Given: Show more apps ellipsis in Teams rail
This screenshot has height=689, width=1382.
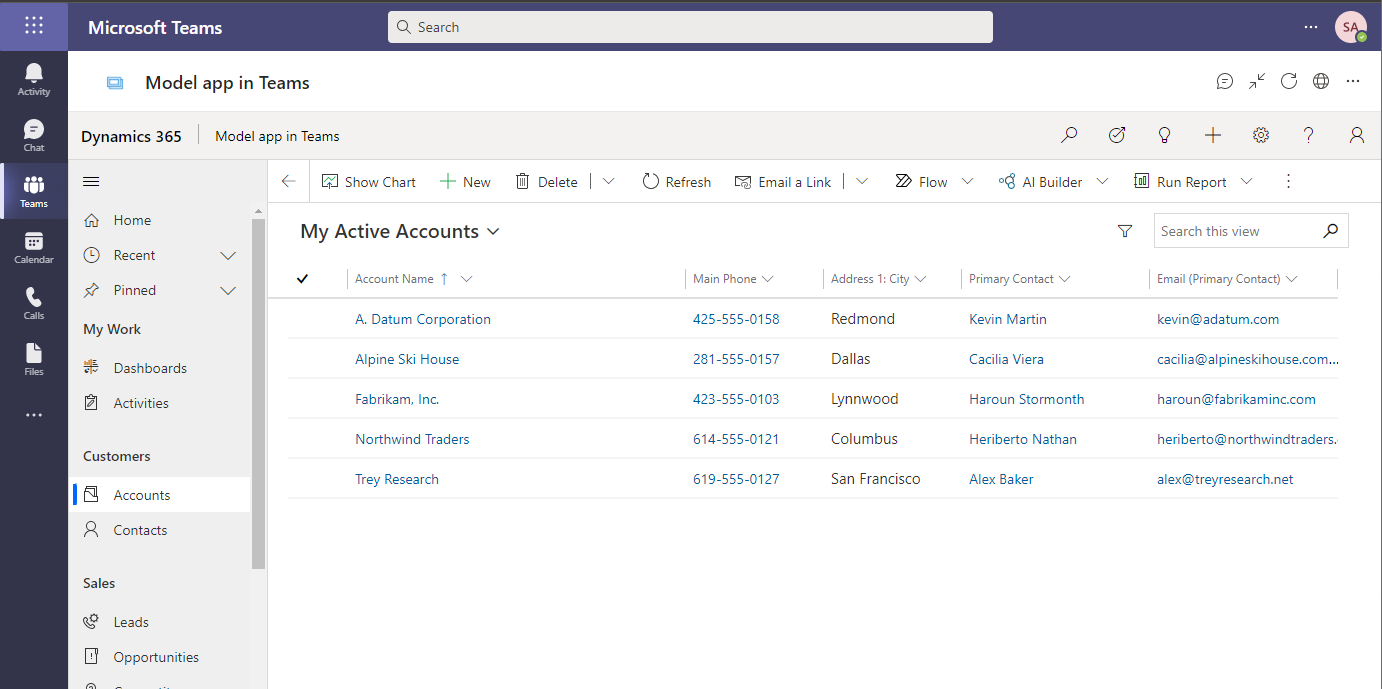Looking at the screenshot, I should pos(34,415).
